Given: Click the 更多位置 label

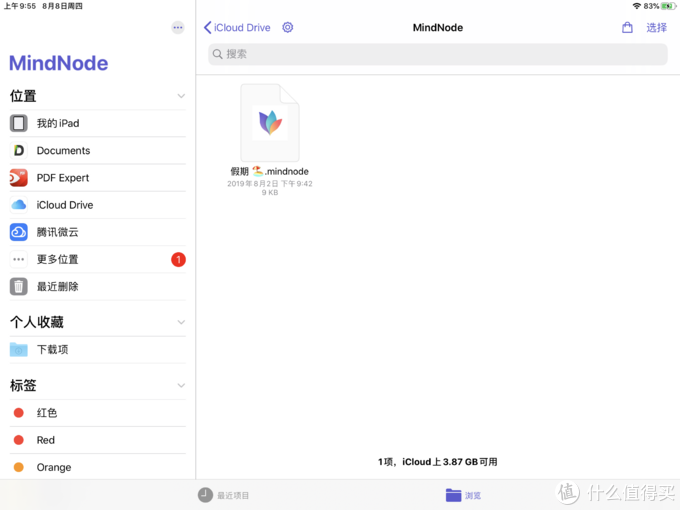Looking at the screenshot, I should tap(58, 259).
